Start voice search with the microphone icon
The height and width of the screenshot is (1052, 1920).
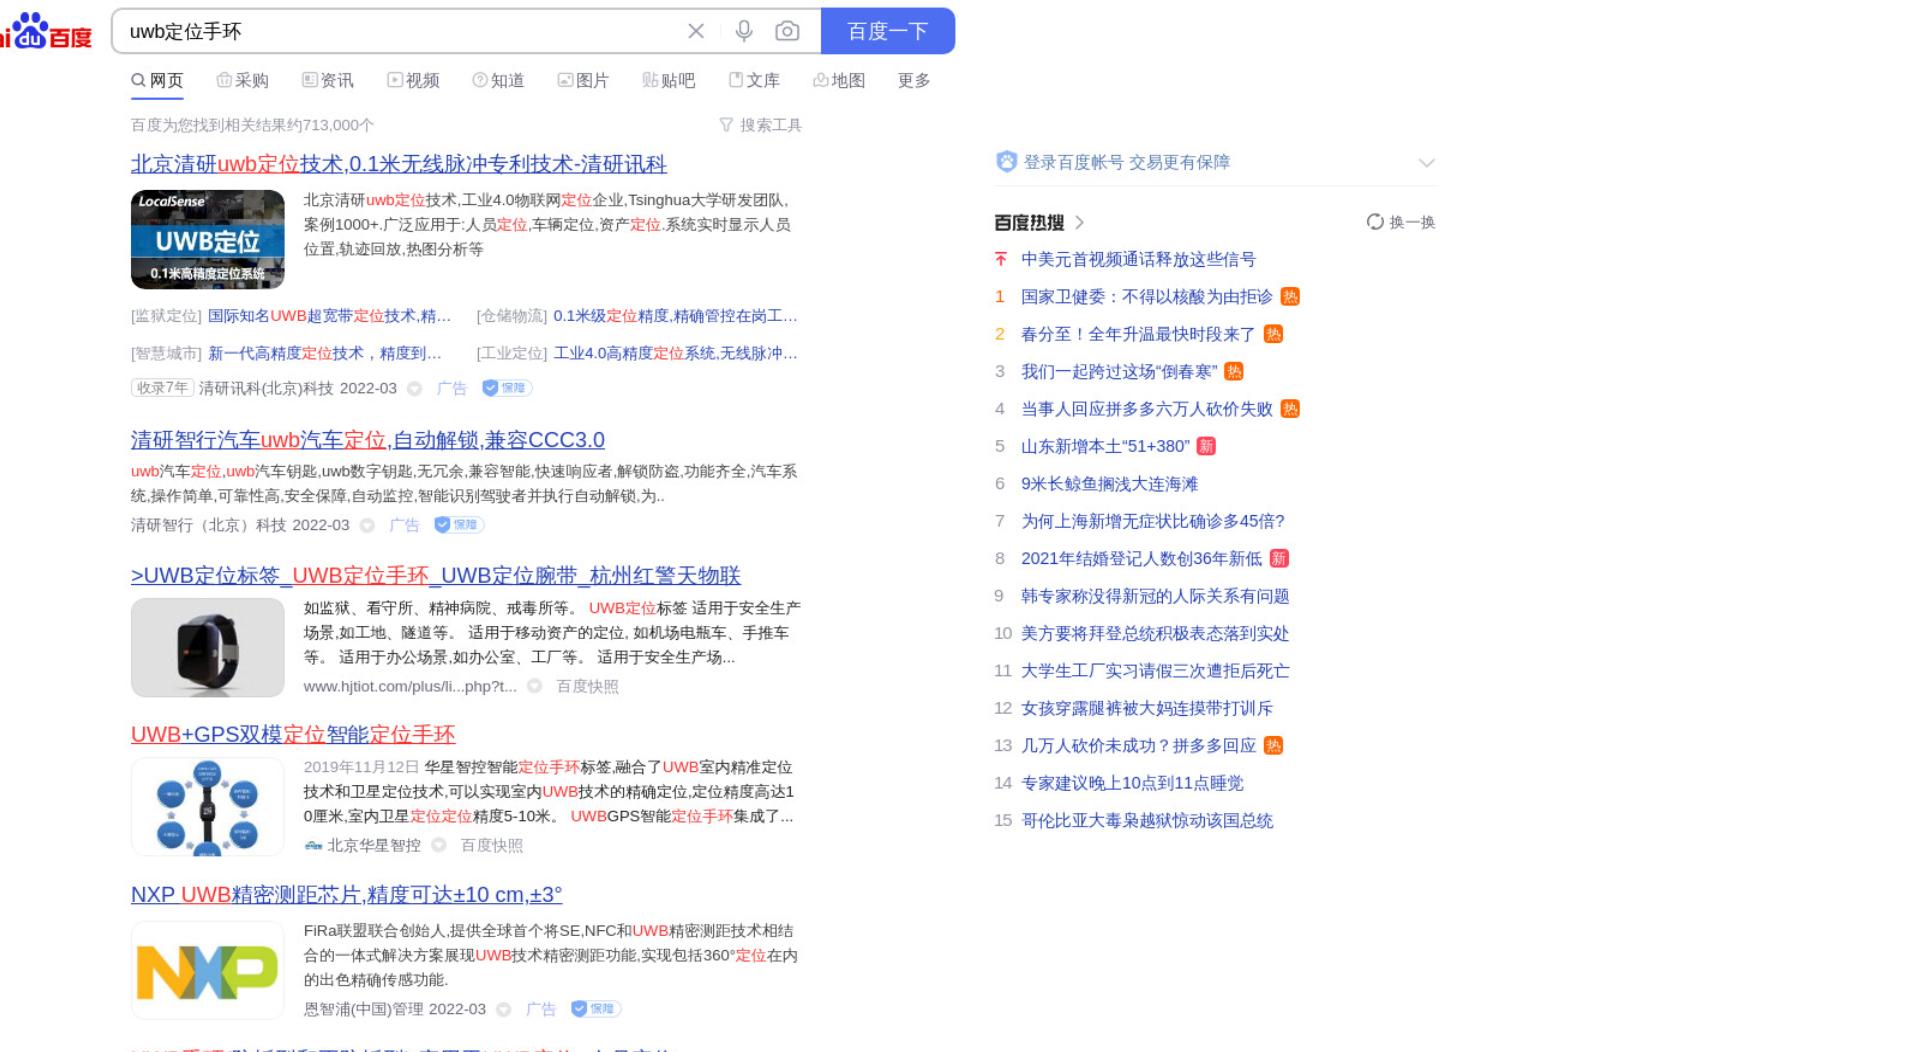pyautogui.click(x=744, y=31)
